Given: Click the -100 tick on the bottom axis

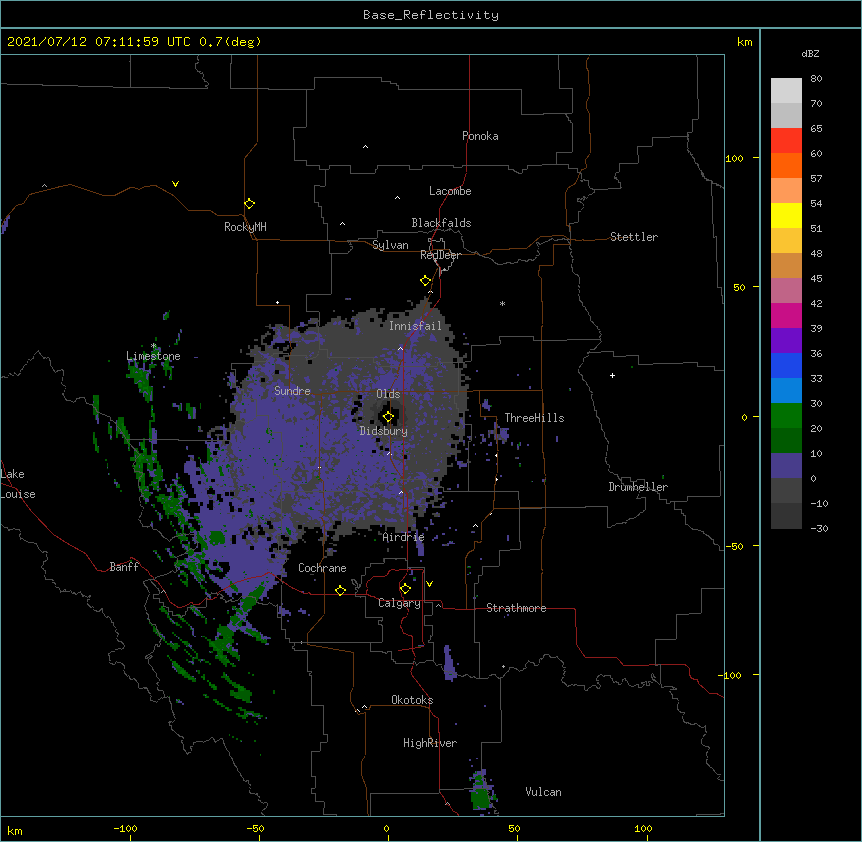Looking at the screenshot, I should click(x=125, y=828).
